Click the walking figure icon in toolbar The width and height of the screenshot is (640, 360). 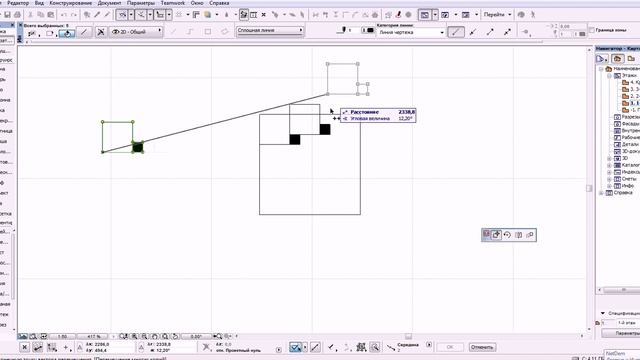pos(533,15)
